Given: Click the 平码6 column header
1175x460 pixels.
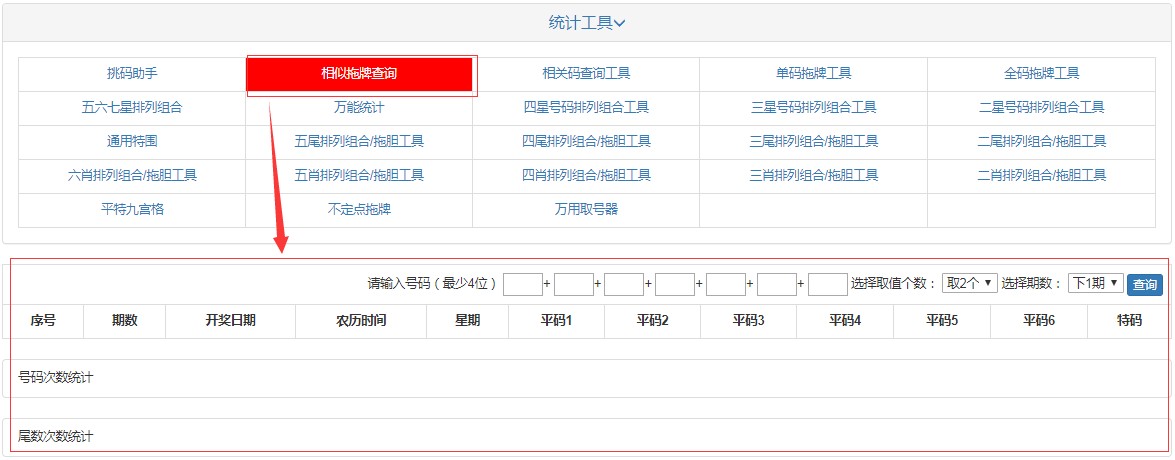Looking at the screenshot, I should point(1039,321).
